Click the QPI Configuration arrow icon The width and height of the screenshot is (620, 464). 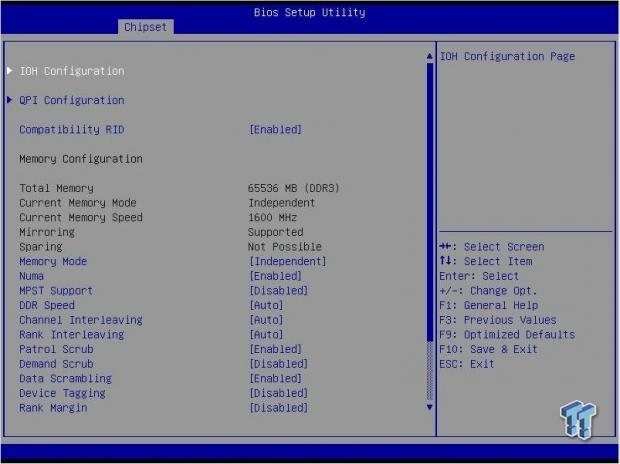click(x=10, y=100)
